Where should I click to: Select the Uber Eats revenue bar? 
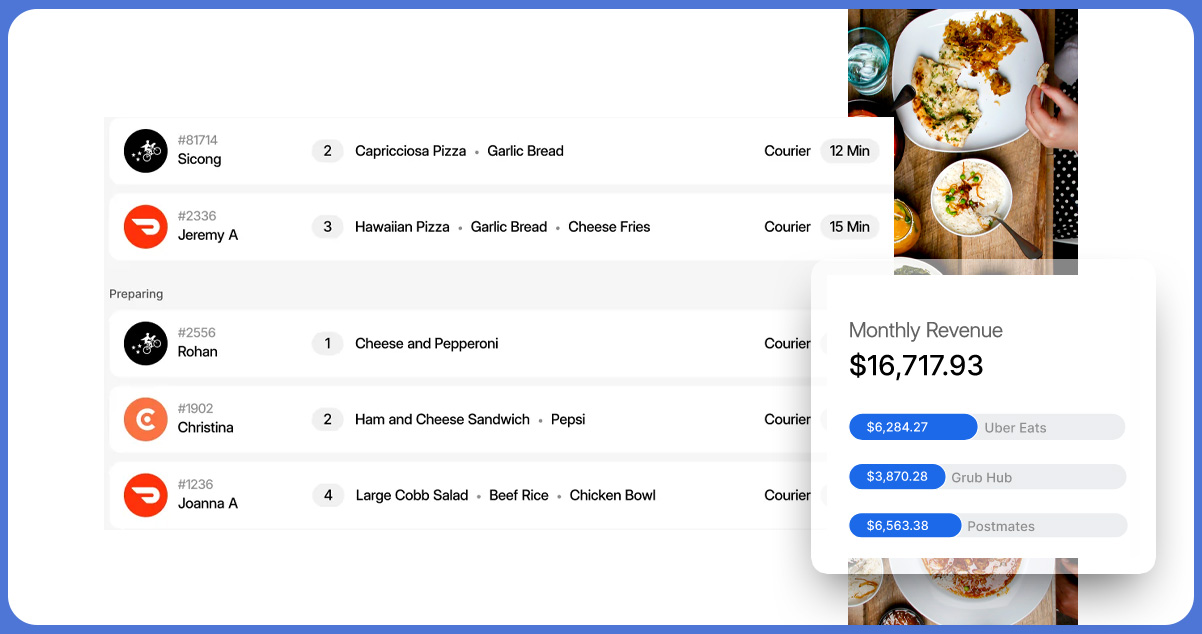(986, 427)
